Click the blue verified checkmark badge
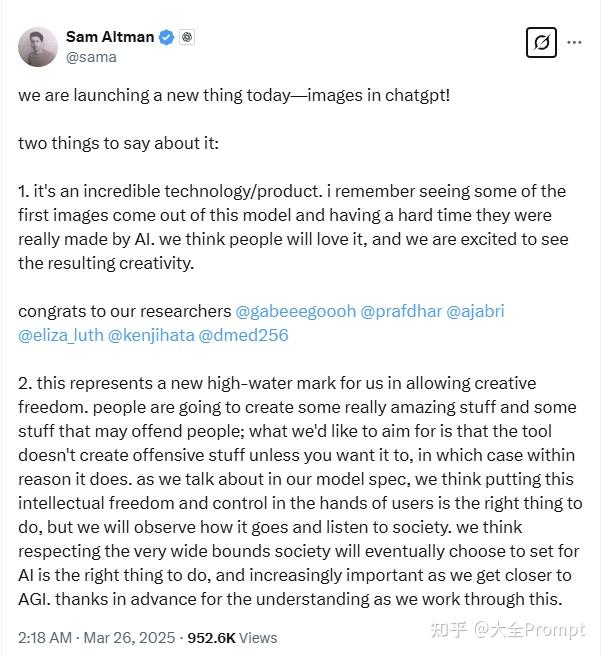 (167, 37)
